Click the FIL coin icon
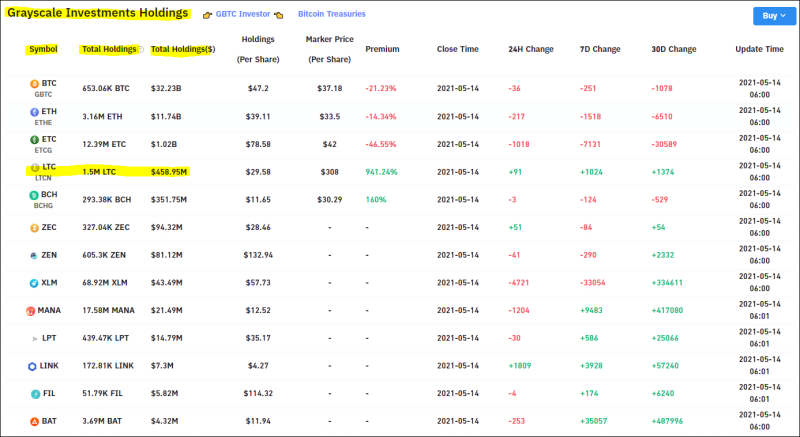The width and height of the screenshot is (800, 437). 35,394
